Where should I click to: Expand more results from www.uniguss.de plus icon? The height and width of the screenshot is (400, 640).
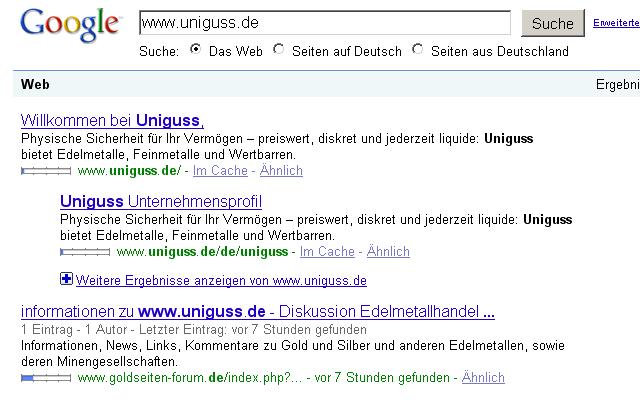[66, 279]
